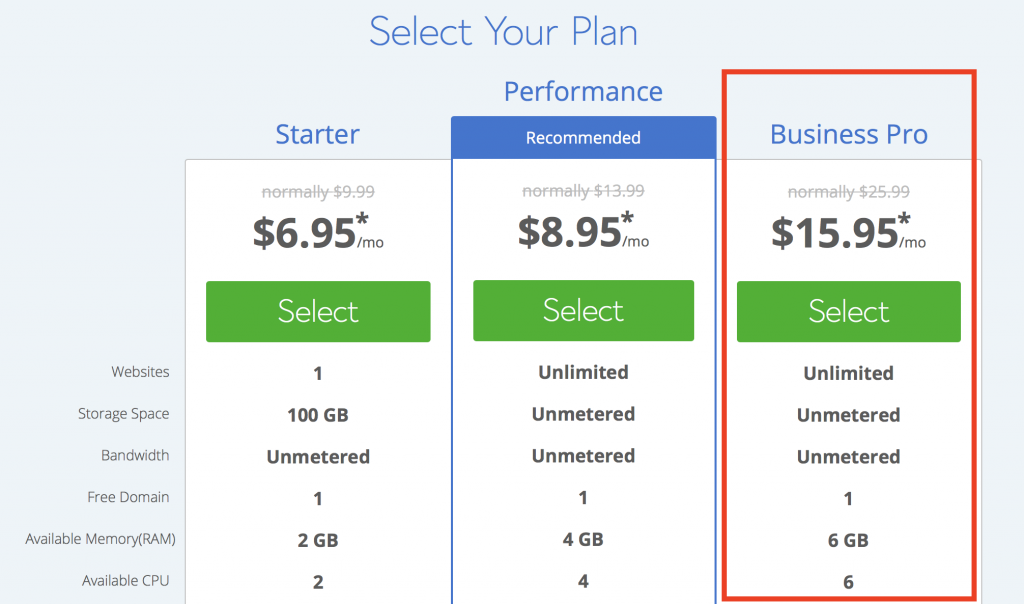Click the Recommended banner

pos(583,138)
